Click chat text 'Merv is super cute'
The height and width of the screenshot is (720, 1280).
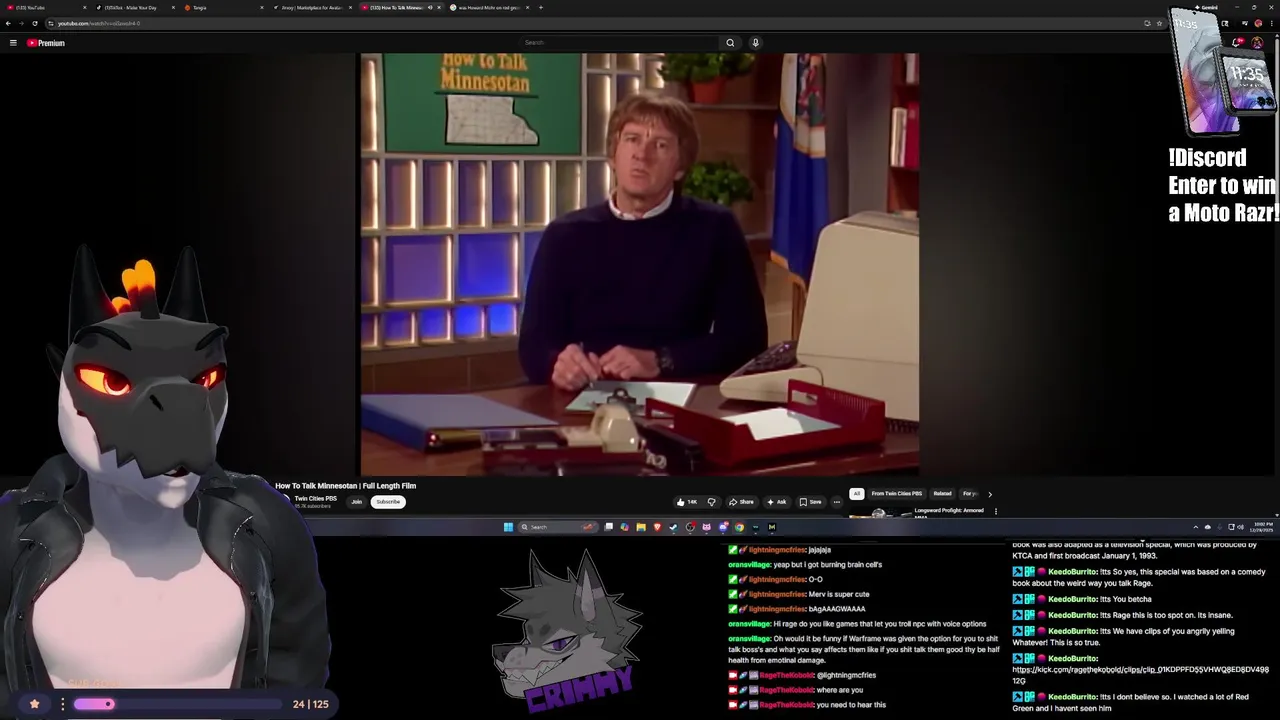[839, 594]
